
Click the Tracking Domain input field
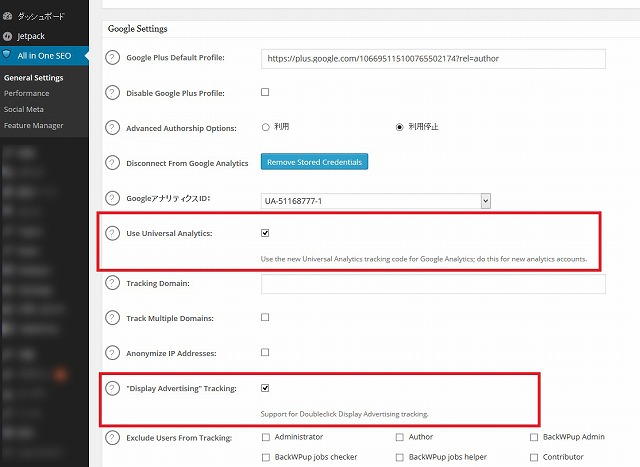pyautogui.click(x=433, y=284)
